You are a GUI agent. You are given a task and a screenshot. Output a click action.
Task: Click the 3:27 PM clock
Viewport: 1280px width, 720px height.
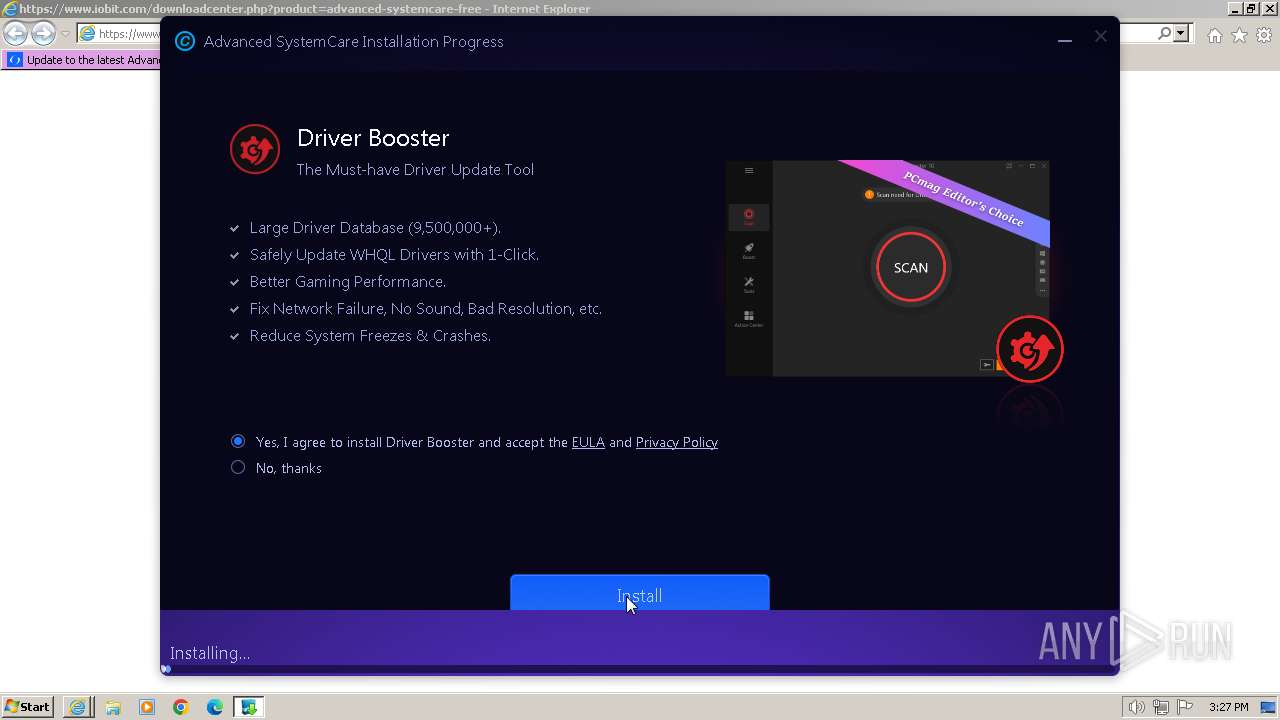pyautogui.click(x=1228, y=707)
